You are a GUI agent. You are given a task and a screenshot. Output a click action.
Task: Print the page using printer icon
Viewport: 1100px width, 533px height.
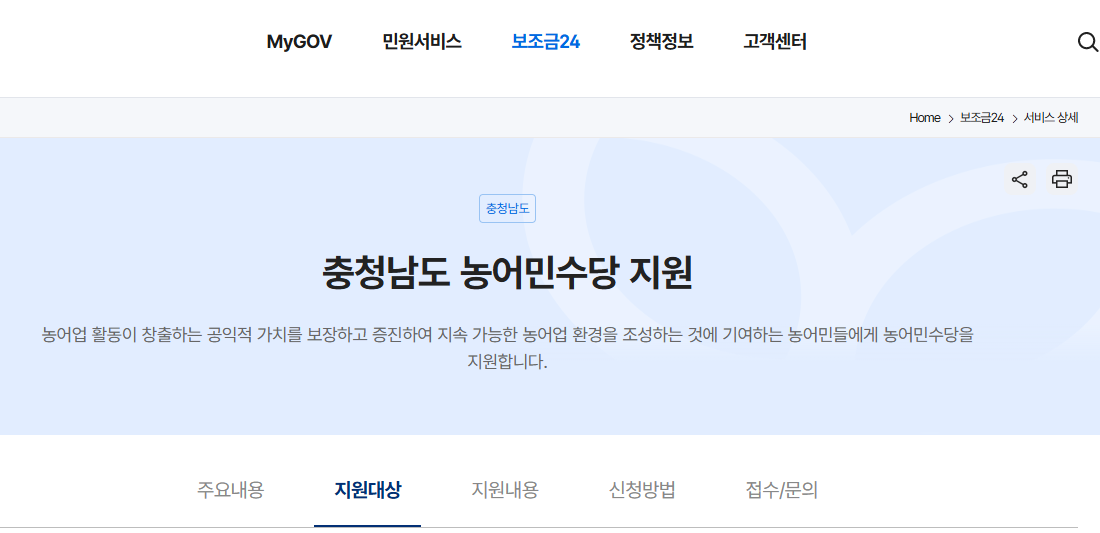point(1061,180)
